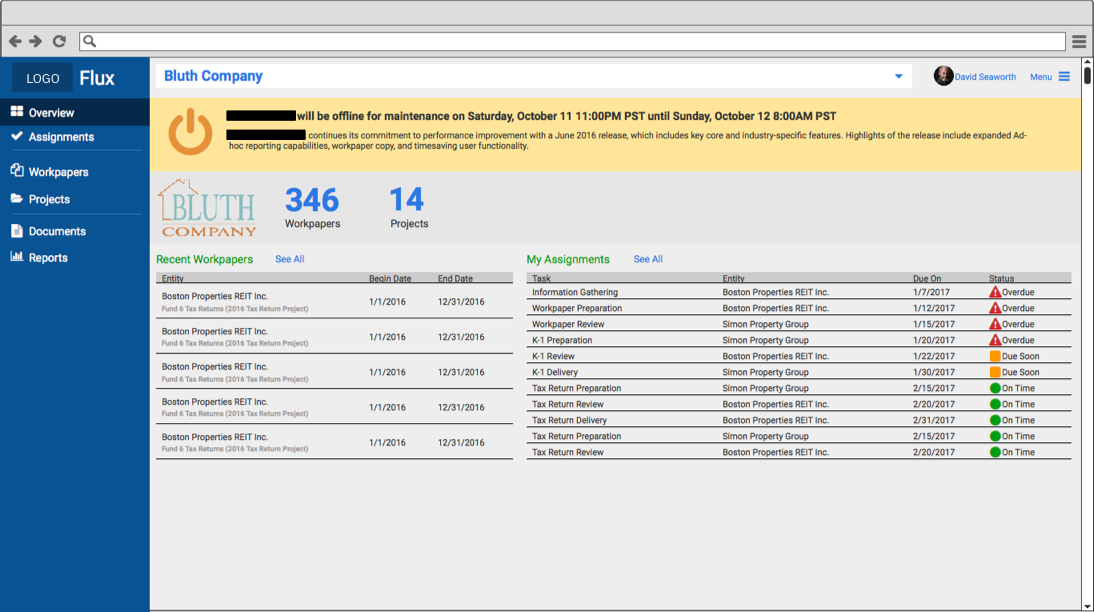1094x612 pixels.
Task: Click the 'Task' column header
Action: 541,278
